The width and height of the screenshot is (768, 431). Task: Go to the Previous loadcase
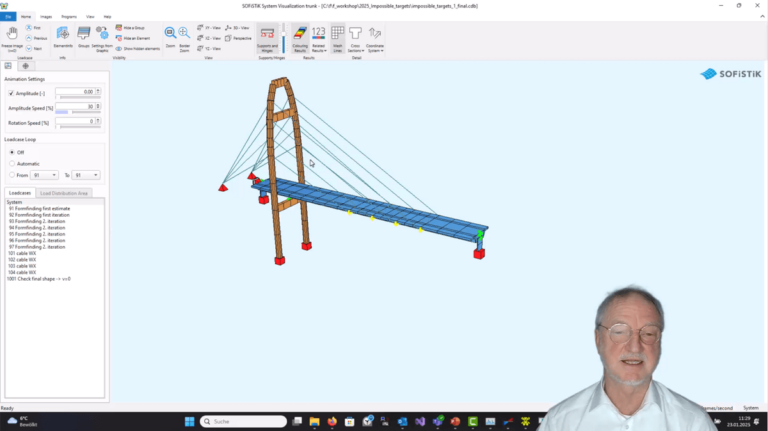pos(37,38)
